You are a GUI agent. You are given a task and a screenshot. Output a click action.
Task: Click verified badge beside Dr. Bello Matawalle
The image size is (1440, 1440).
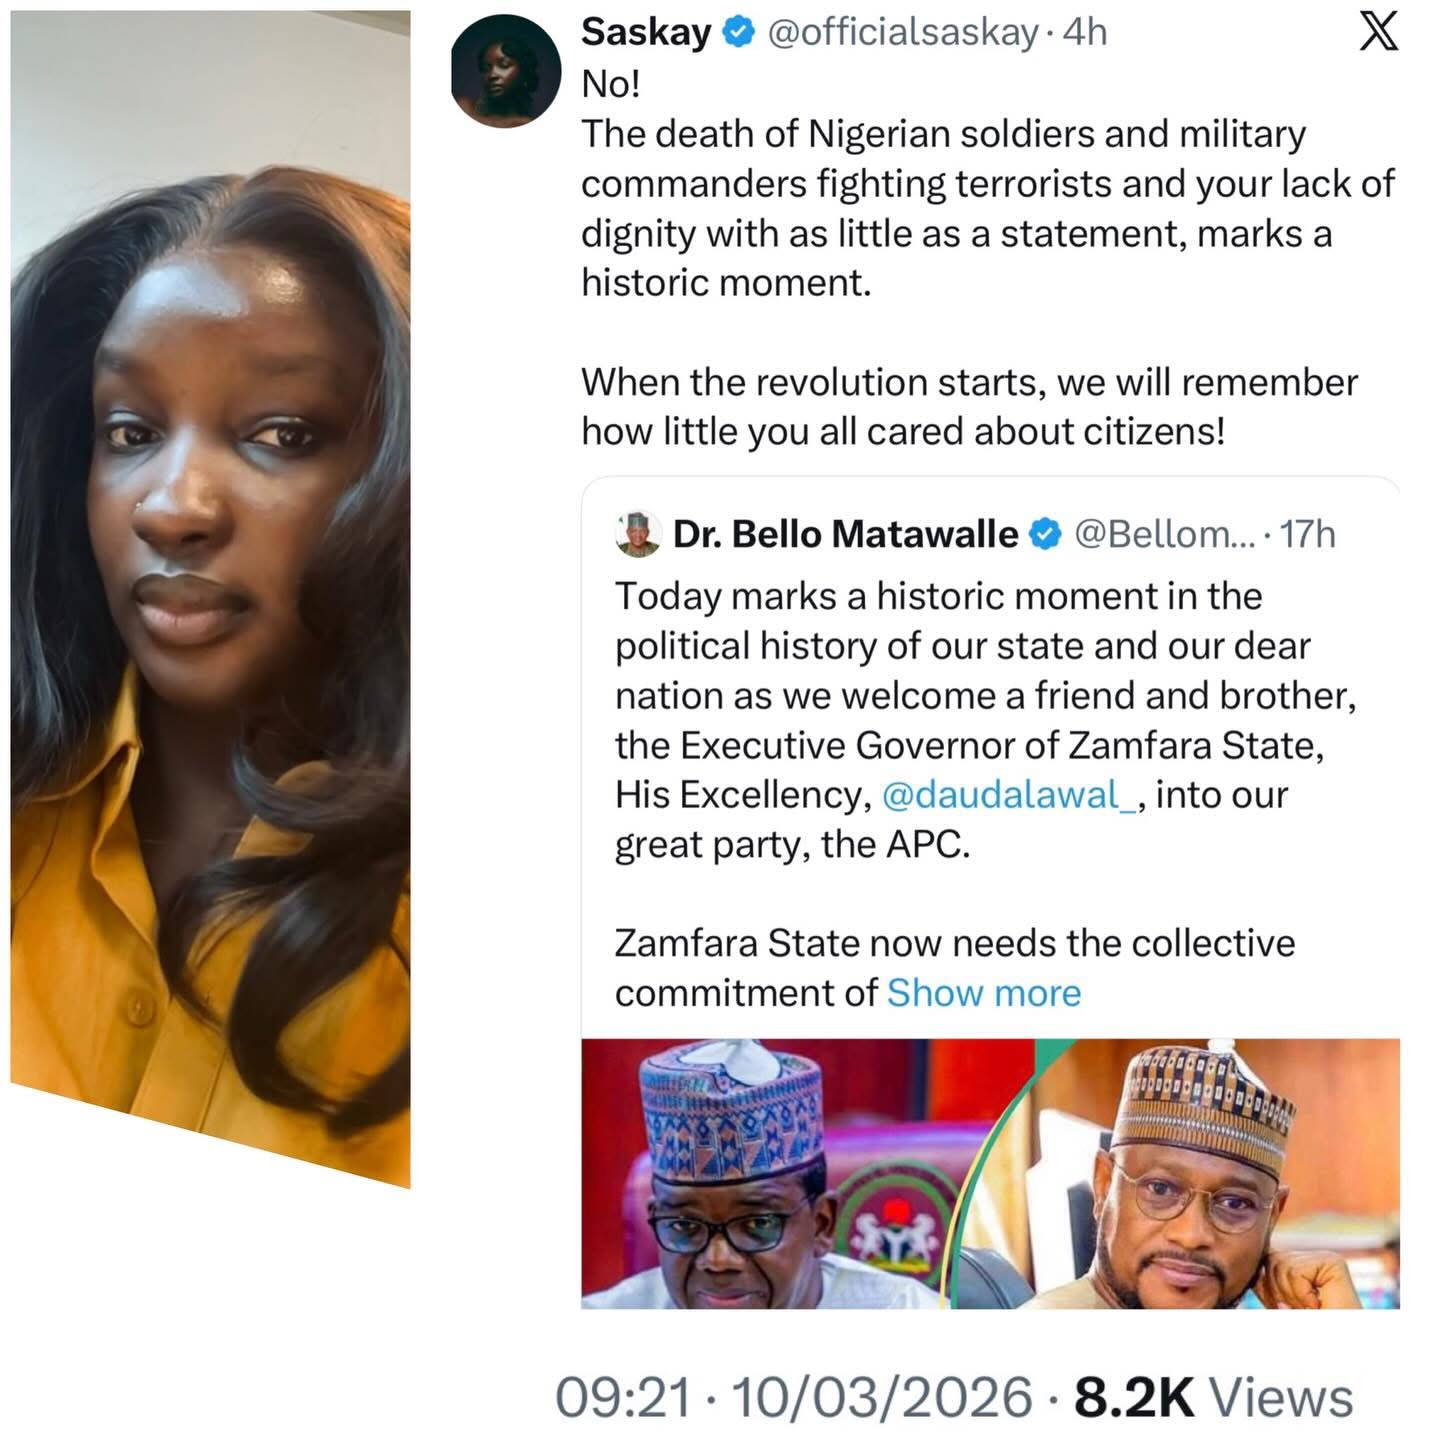pos(1044,535)
